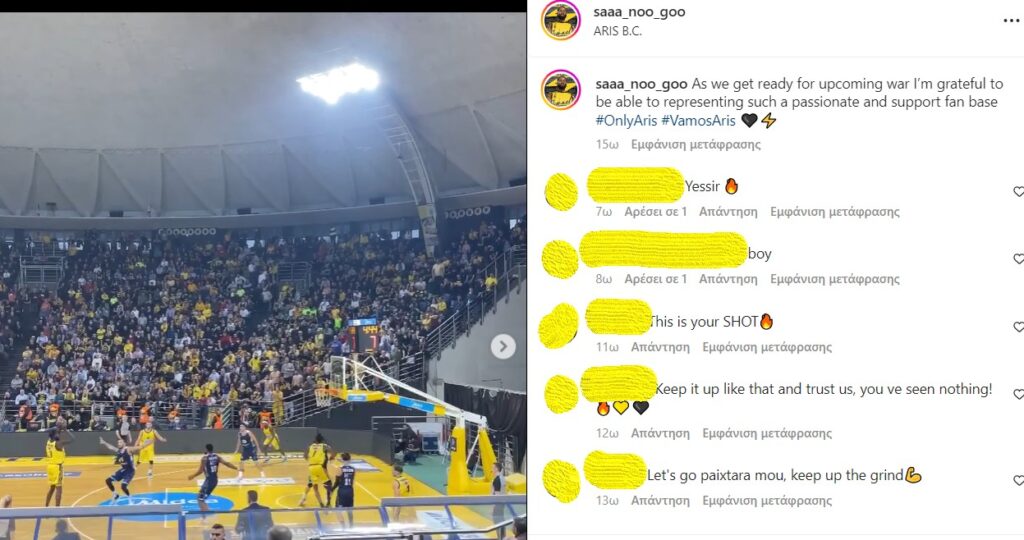Like the 'Yessir' comment heart
This screenshot has height=540, width=1024.
(1018, 191)
